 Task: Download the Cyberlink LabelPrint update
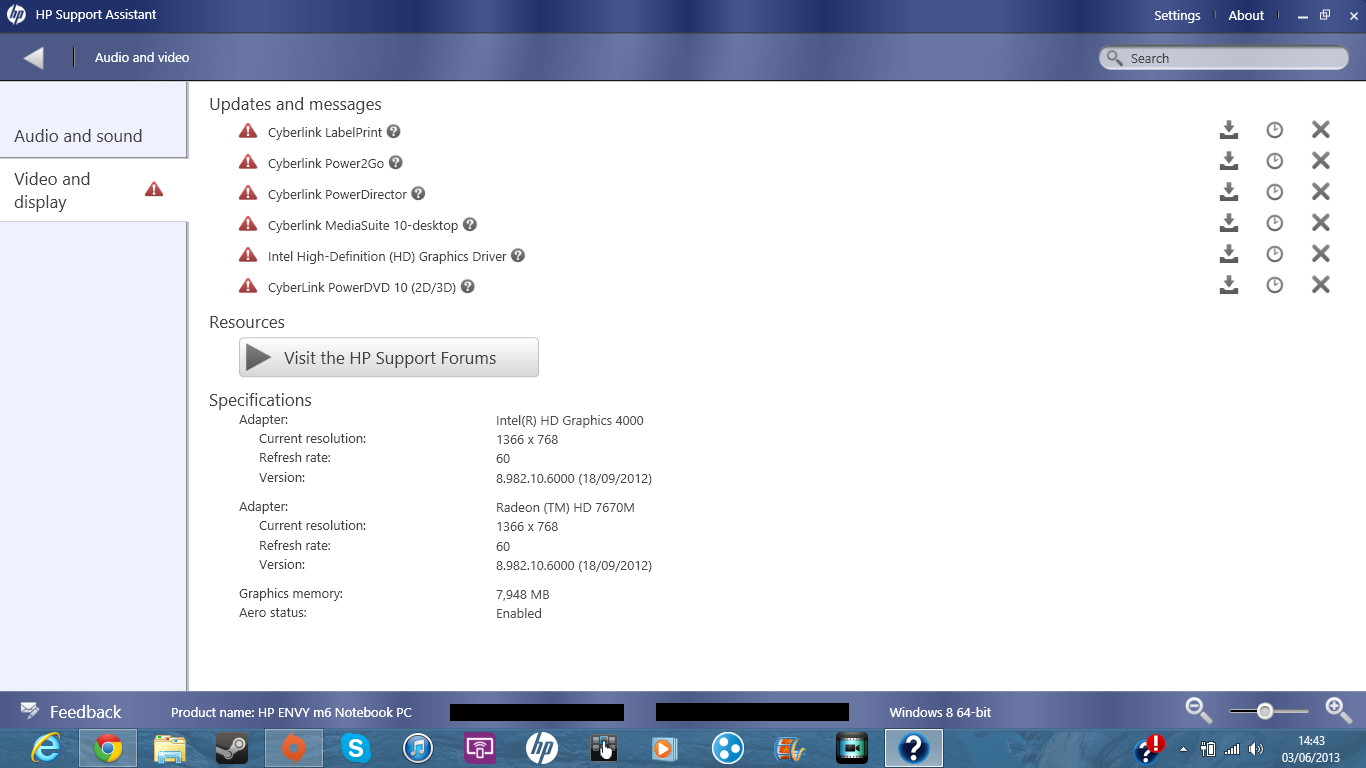[x=1229, y=130]
